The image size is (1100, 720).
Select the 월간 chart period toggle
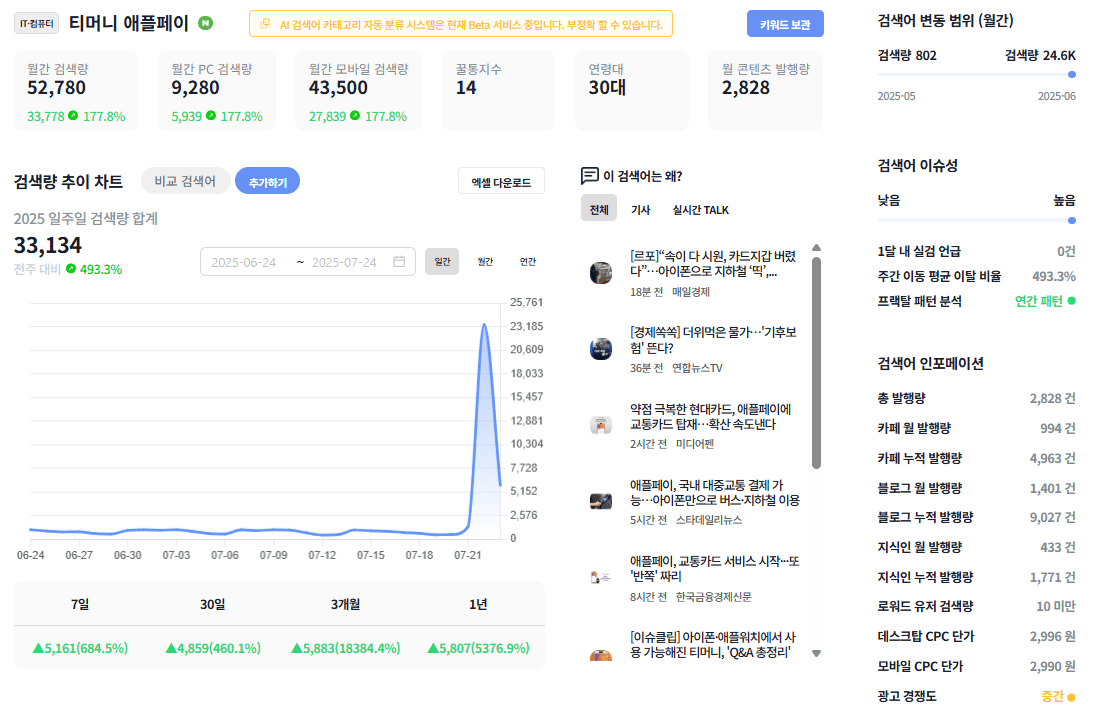point(485,262)
